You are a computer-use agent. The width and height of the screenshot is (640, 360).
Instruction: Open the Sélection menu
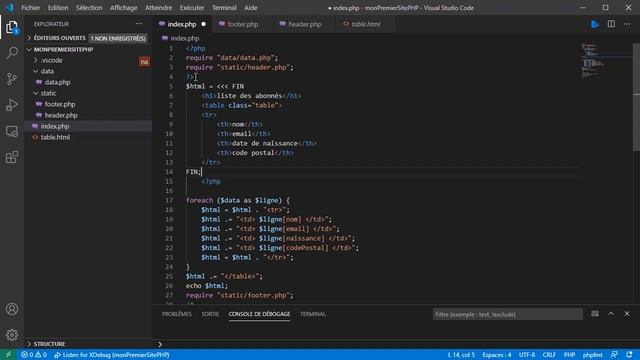(89, 7)
